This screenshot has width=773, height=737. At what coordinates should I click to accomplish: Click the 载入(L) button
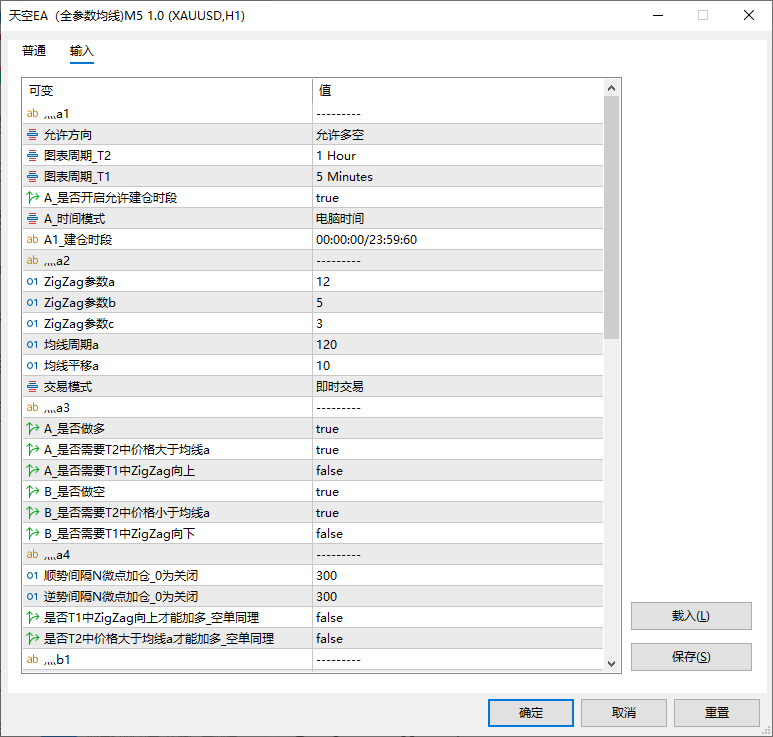pyautogui.click(x=691, y=616)
